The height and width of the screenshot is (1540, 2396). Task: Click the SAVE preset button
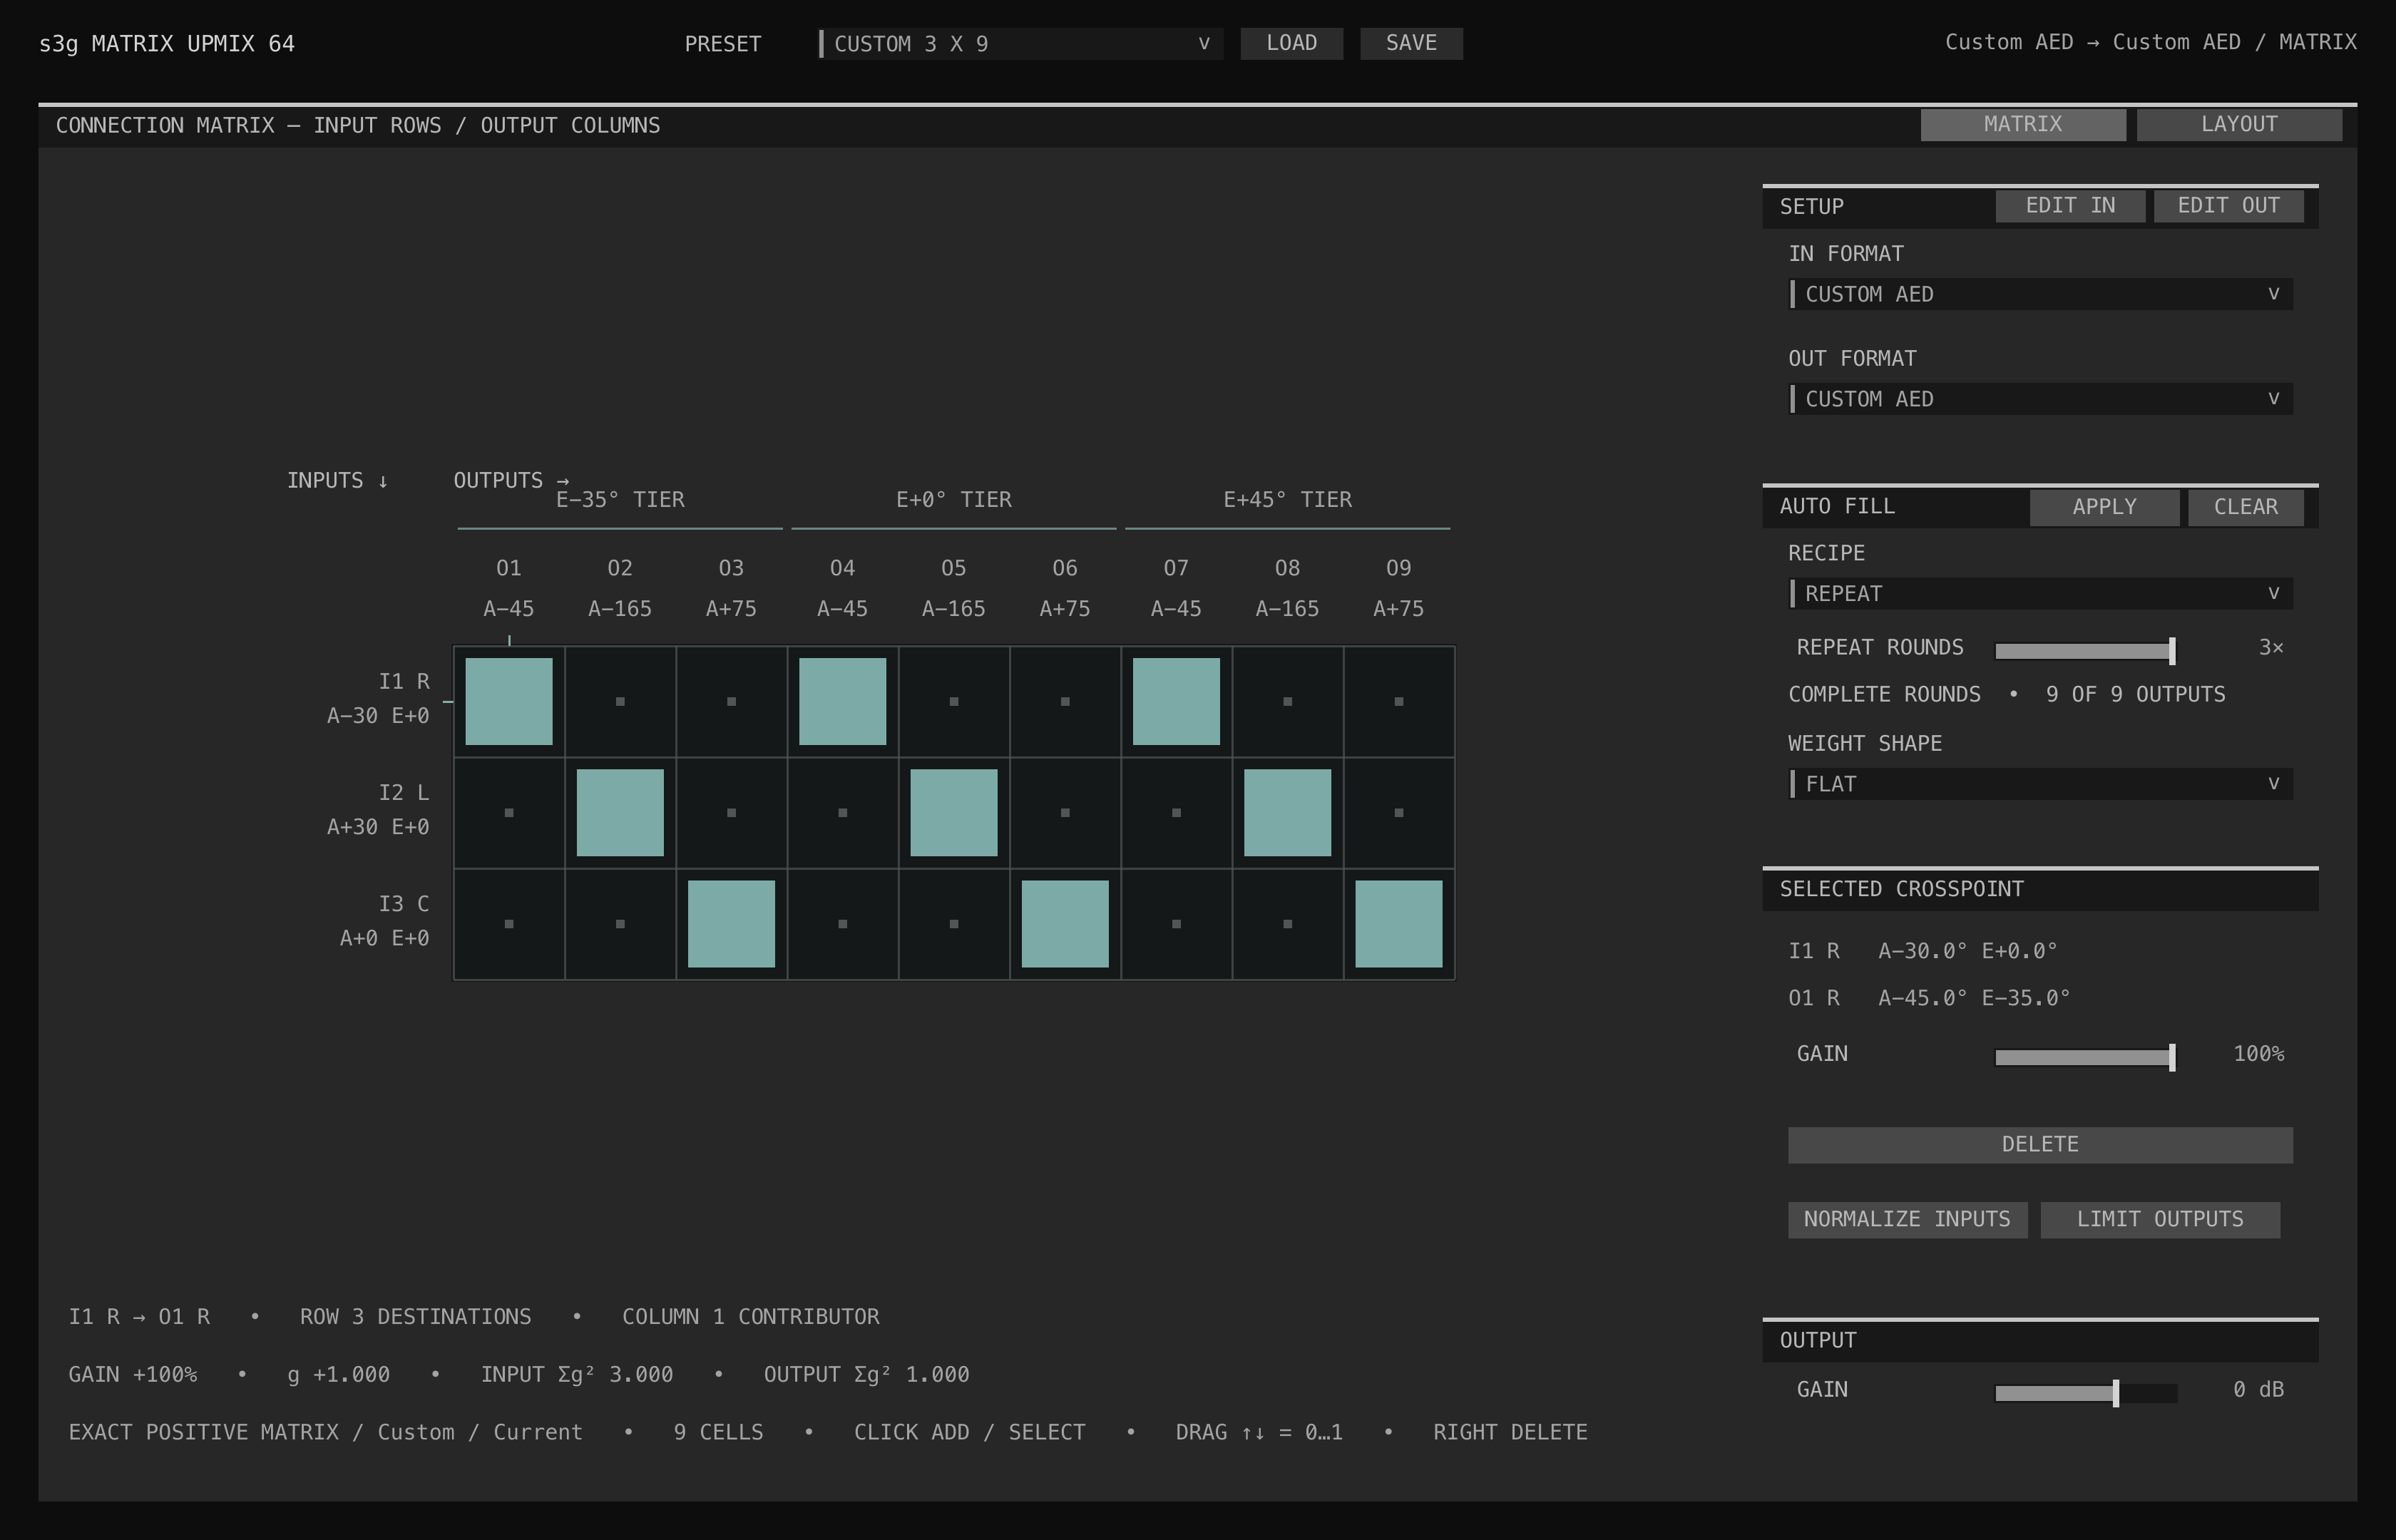[x=1411, y=43]
